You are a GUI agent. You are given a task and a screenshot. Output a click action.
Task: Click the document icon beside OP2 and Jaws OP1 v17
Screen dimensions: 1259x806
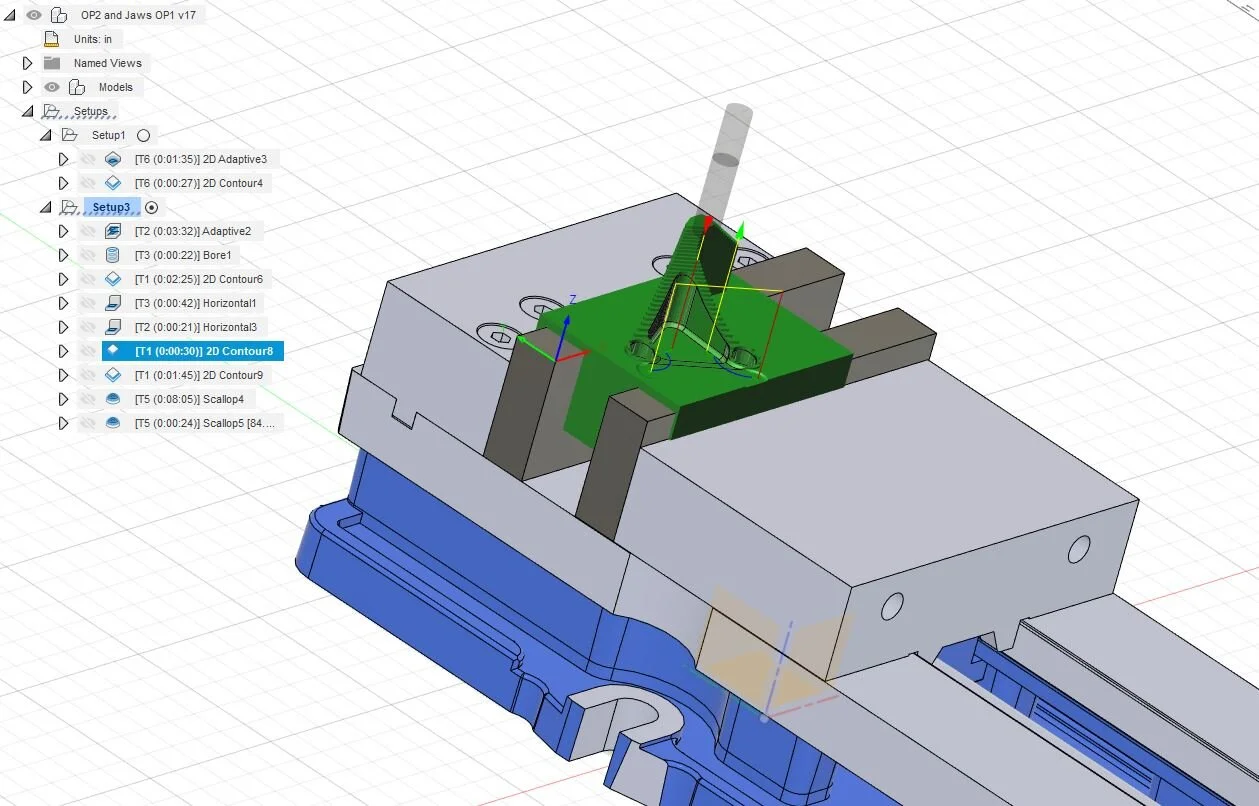point(59,15)
